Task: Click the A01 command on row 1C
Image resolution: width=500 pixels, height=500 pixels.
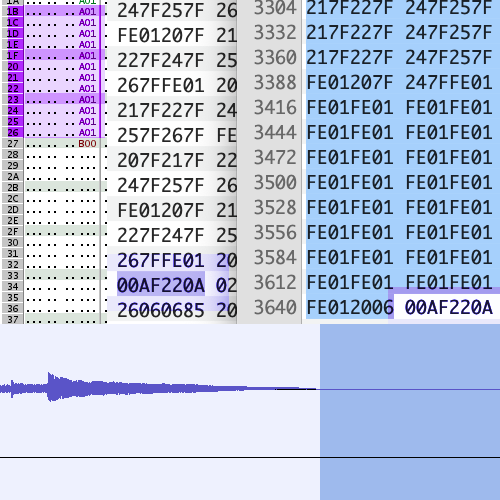Action: tap(87, 23)
